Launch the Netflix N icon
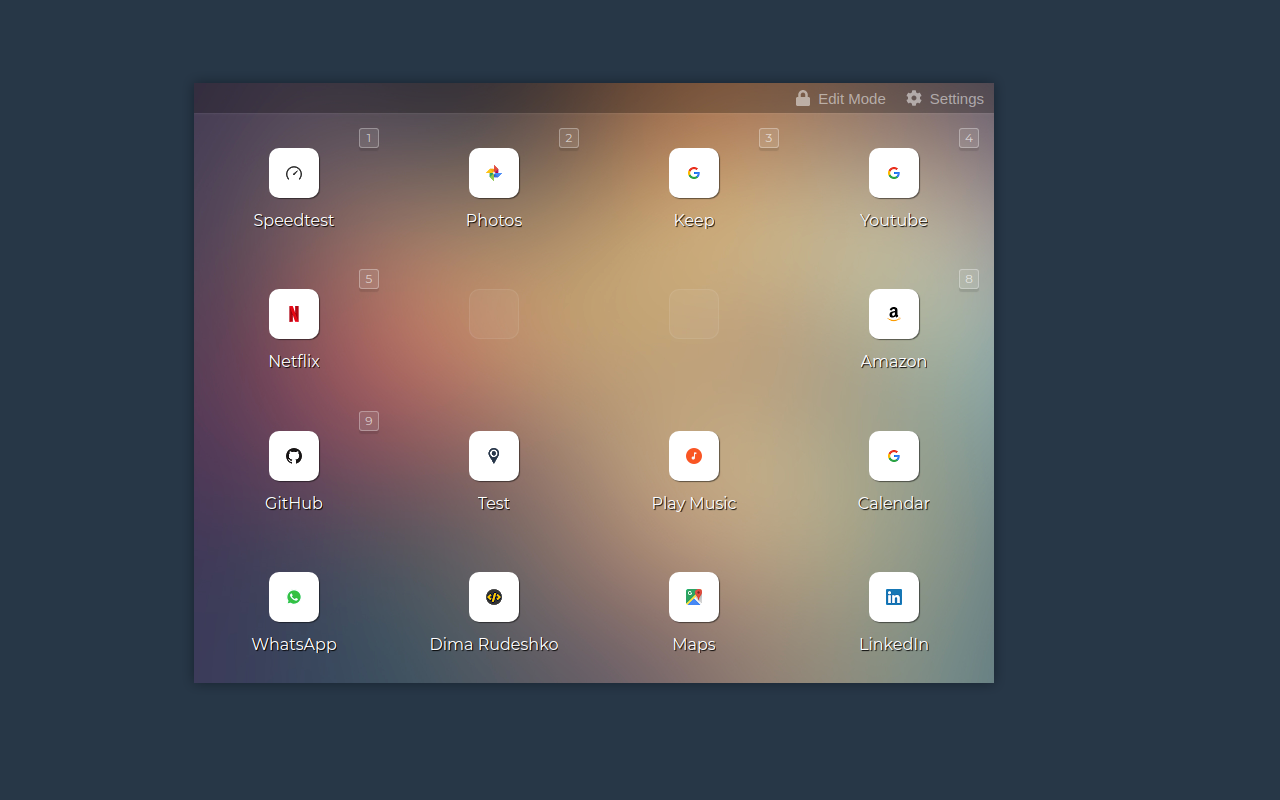 click(294, 314)
